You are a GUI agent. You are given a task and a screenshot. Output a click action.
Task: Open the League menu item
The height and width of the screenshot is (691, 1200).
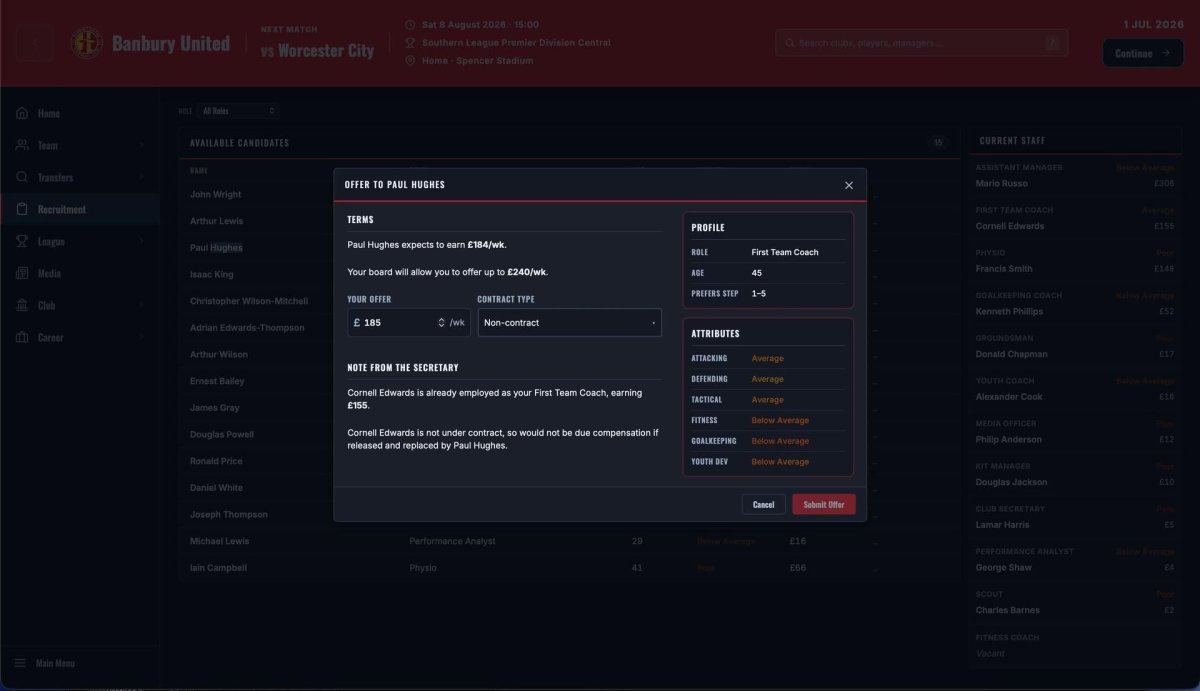coord(79,241)
